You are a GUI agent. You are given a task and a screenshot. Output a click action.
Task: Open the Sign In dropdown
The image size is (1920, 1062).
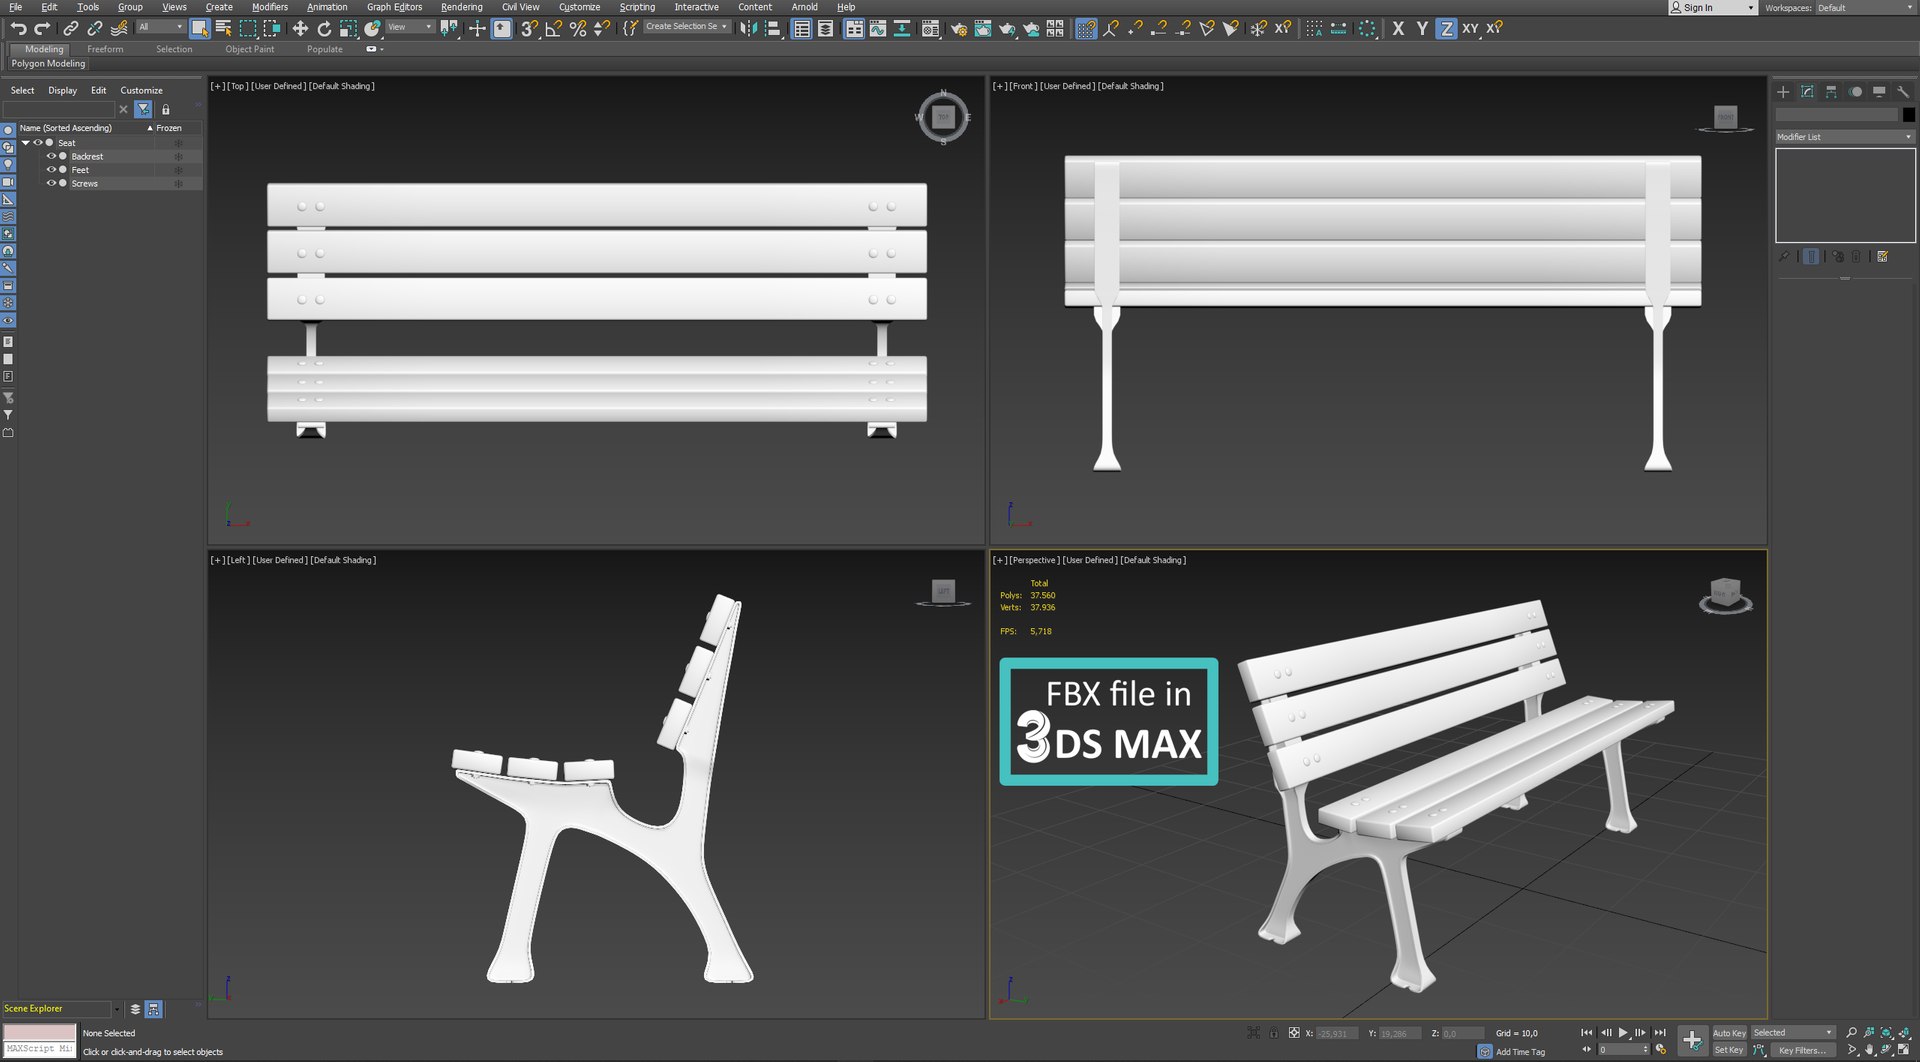pos(1711,8)
